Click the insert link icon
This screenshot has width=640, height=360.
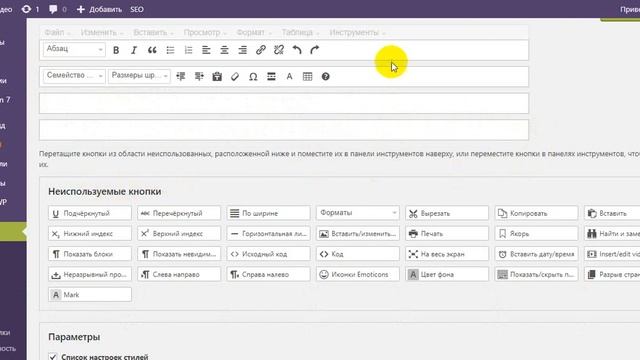pyautogui.click(x=260, y=50)
